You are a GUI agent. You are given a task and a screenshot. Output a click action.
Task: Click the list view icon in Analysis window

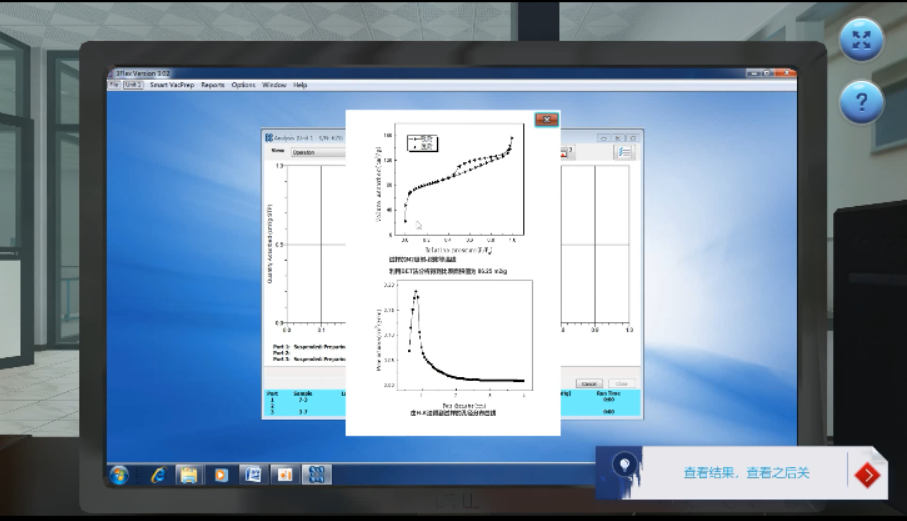pyautogui.click(x=624, y=152)
